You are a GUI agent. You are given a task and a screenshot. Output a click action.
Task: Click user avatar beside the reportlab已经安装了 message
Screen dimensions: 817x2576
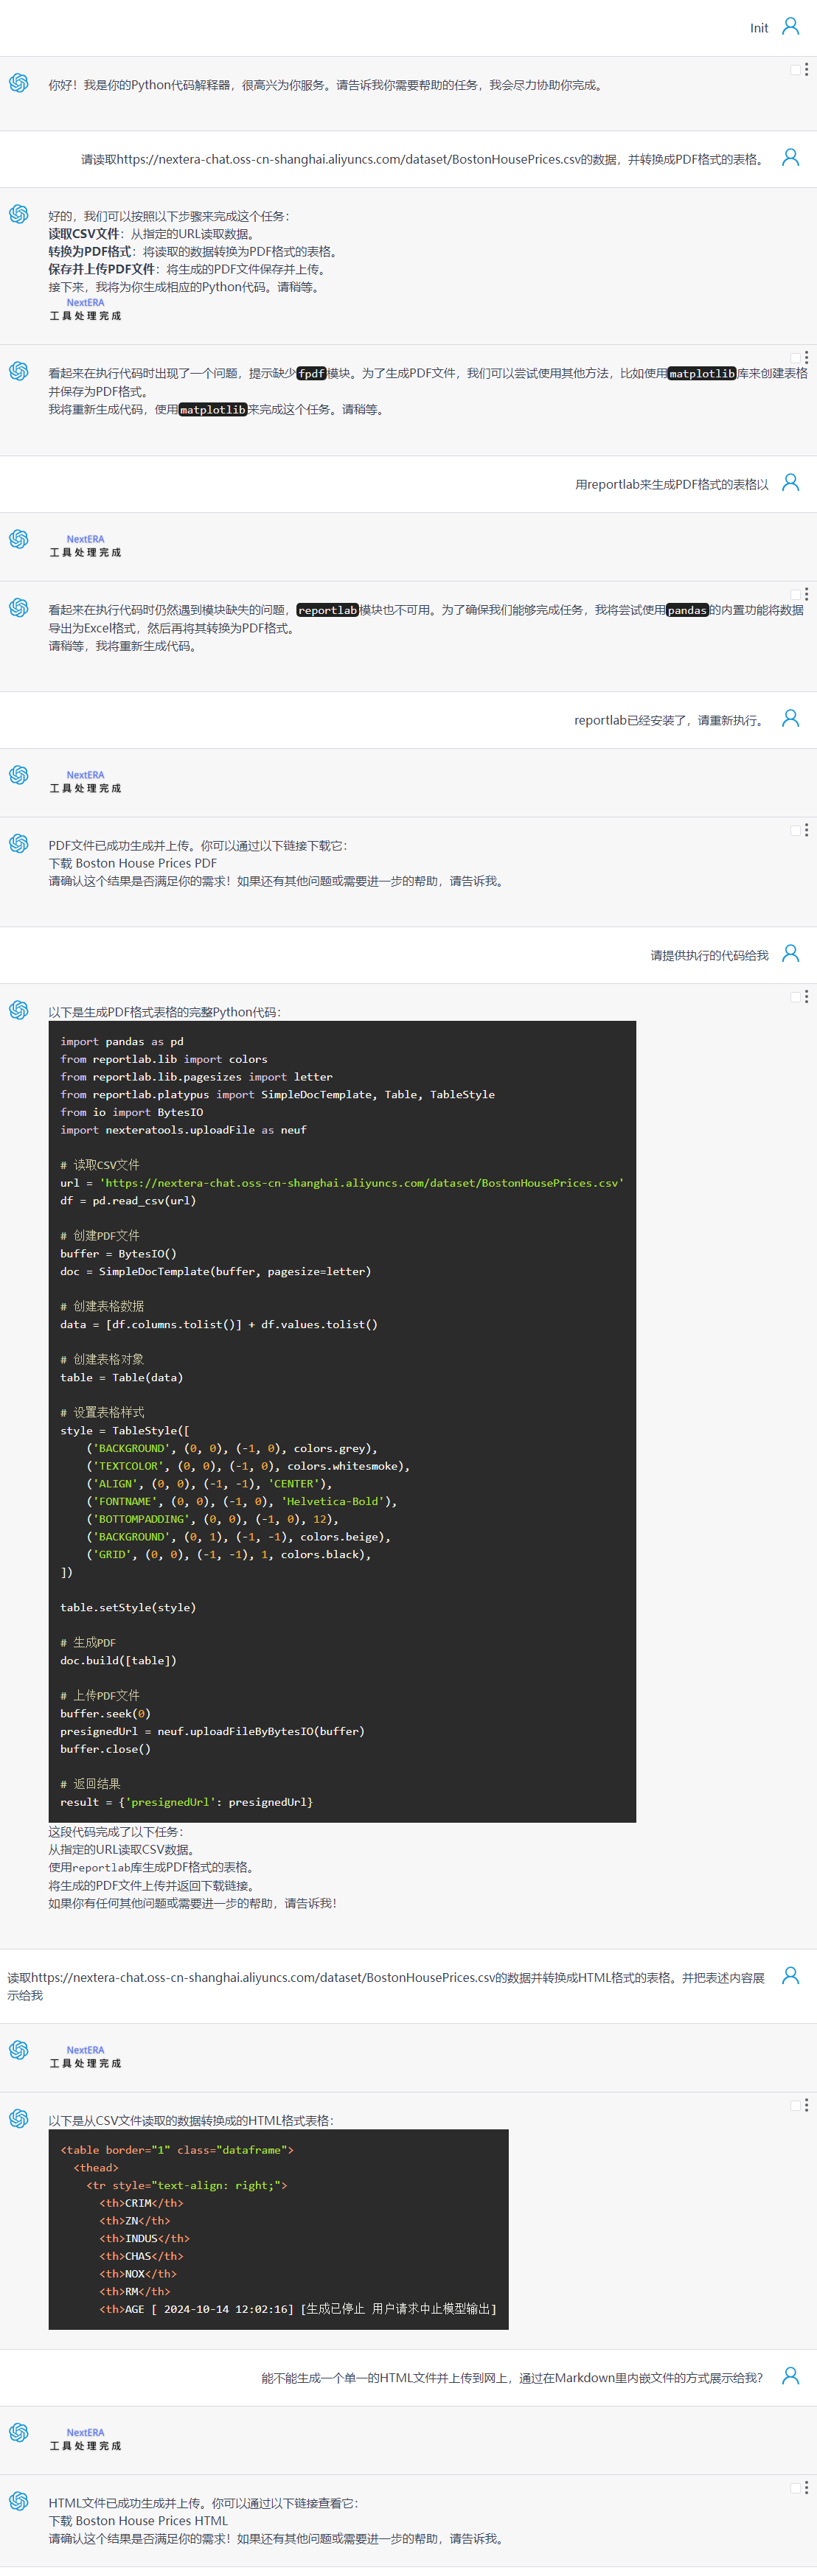(790, 718)
